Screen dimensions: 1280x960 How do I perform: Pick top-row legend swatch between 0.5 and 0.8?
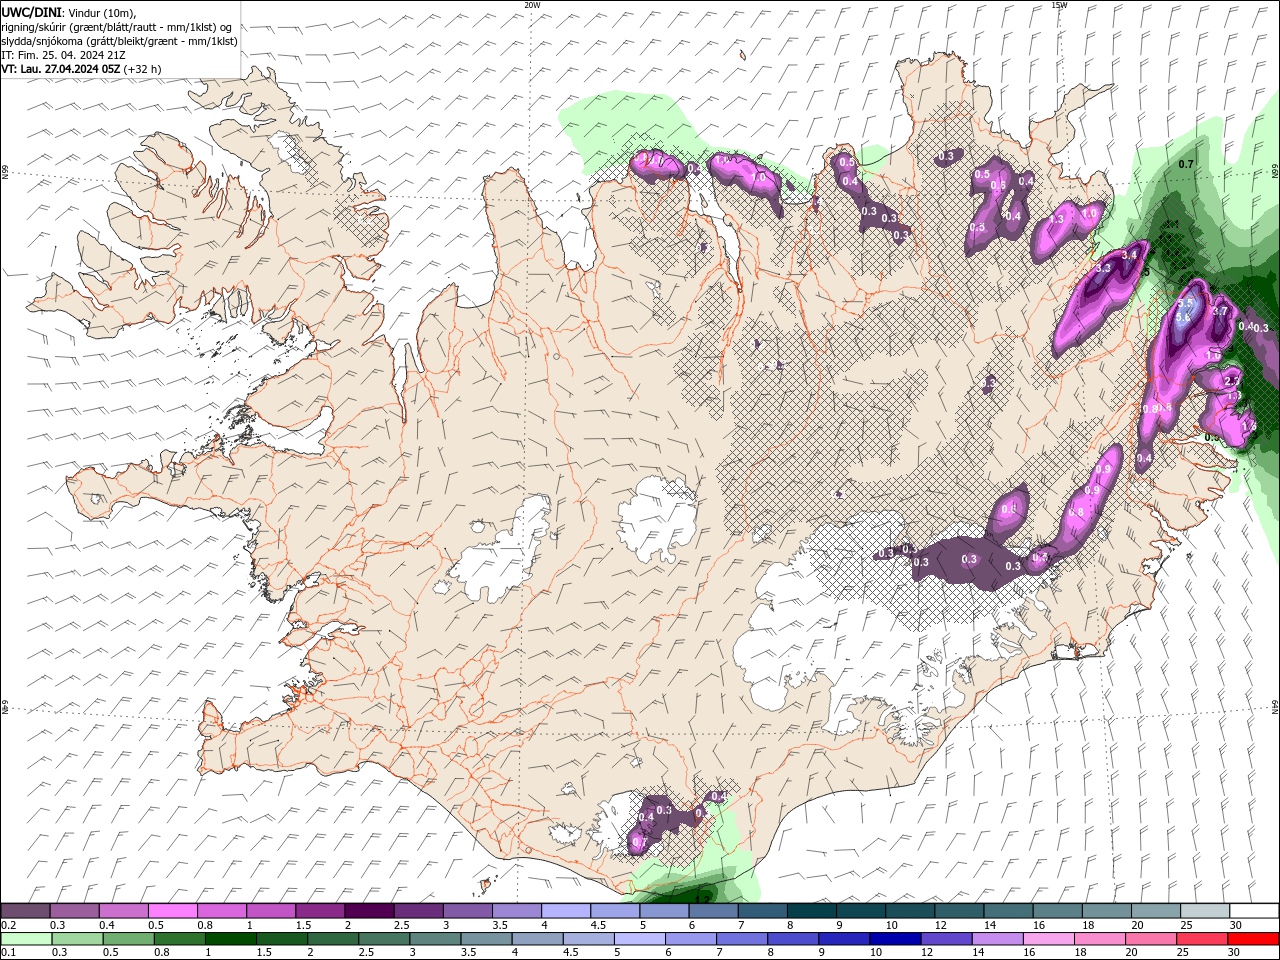(172, 911)
